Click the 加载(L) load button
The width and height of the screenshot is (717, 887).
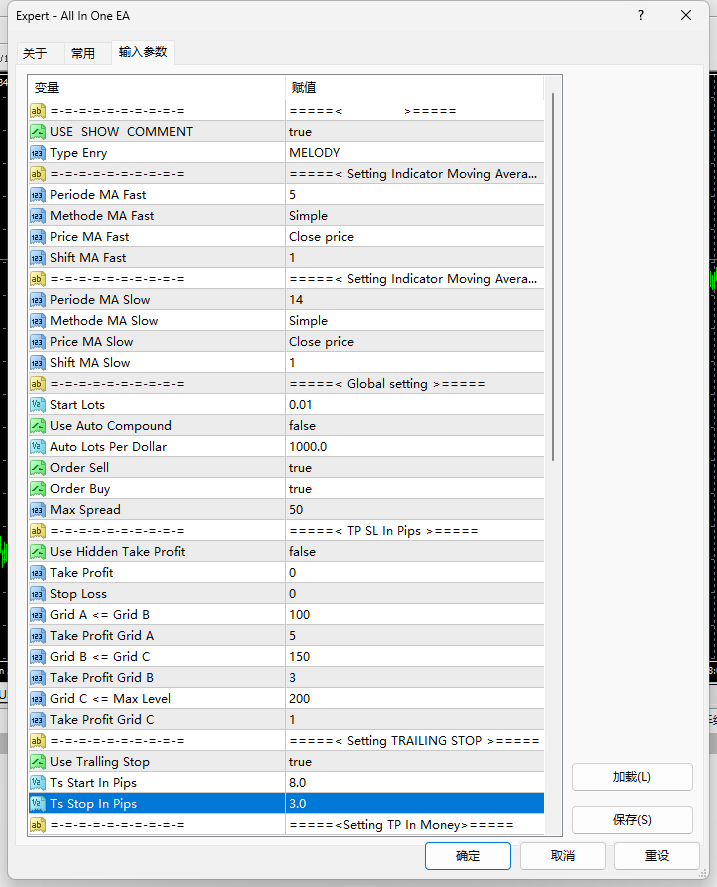tap(632, 777)
